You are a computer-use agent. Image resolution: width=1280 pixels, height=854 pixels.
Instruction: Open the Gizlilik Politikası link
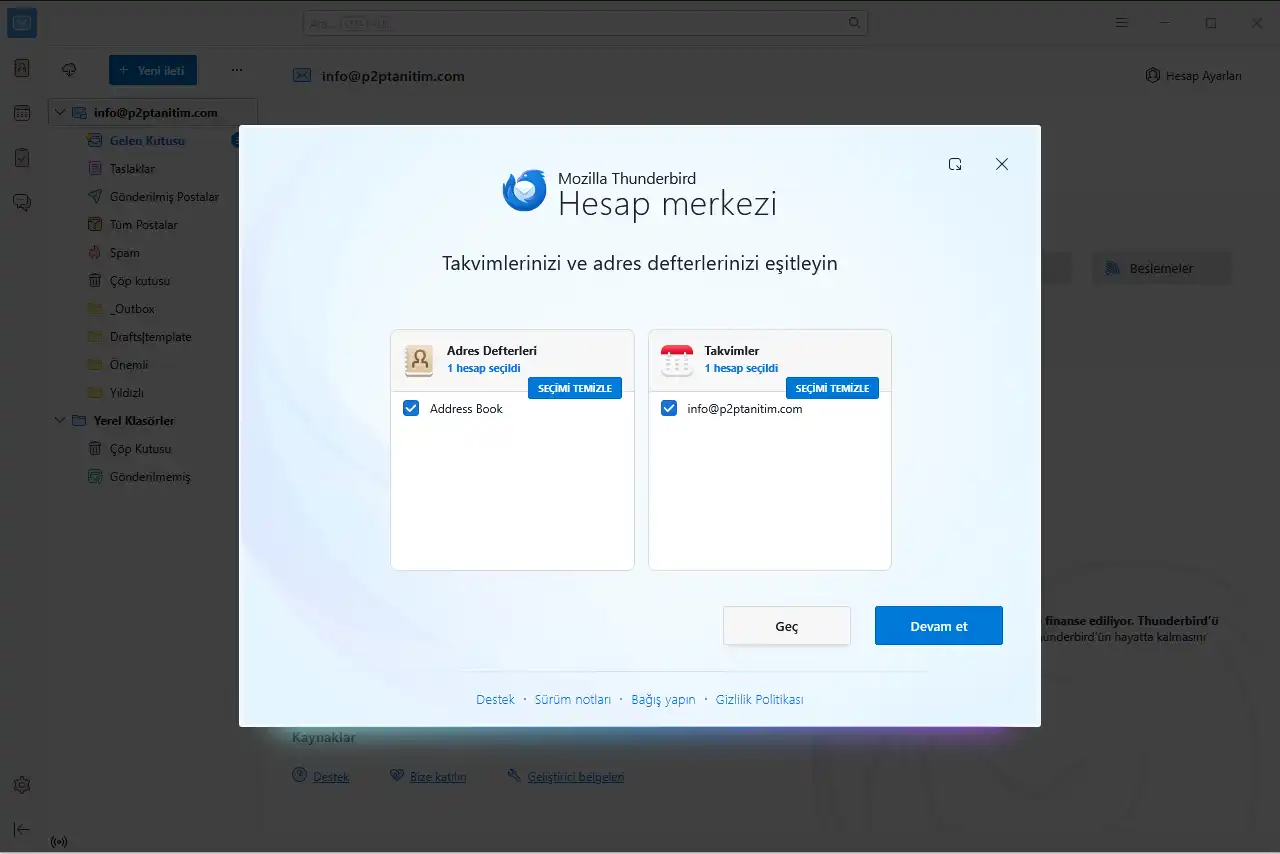(x=760, y=700)
